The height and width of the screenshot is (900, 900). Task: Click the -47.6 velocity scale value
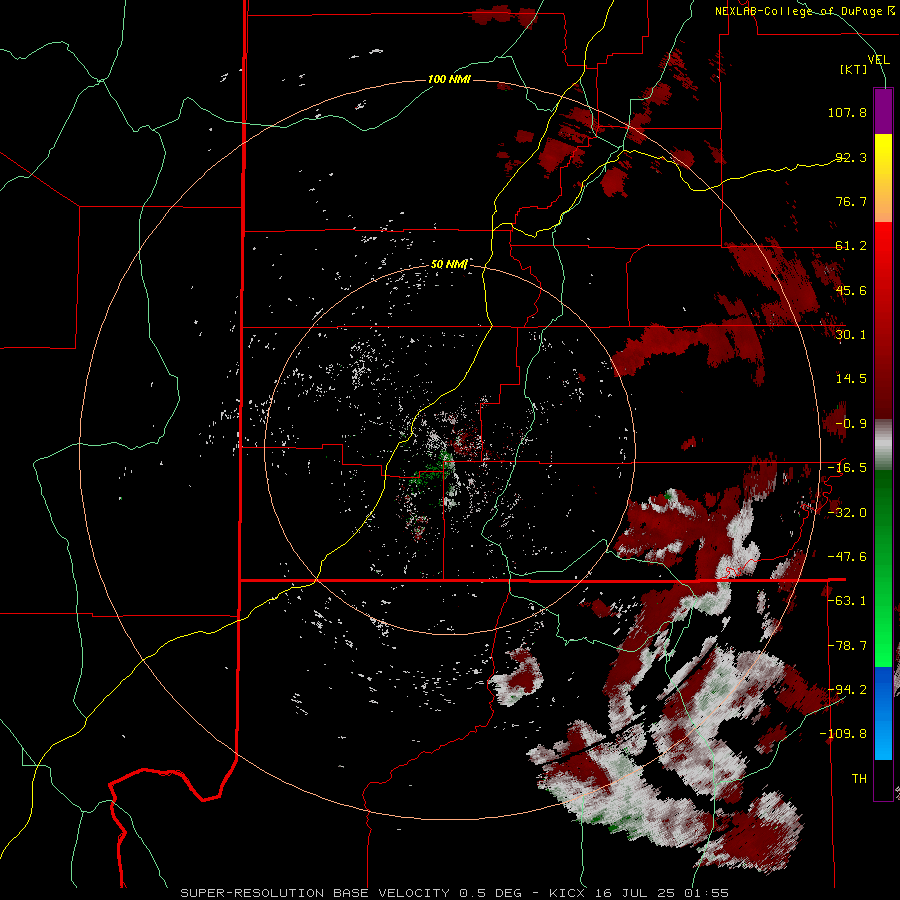(x=847, y=557)
